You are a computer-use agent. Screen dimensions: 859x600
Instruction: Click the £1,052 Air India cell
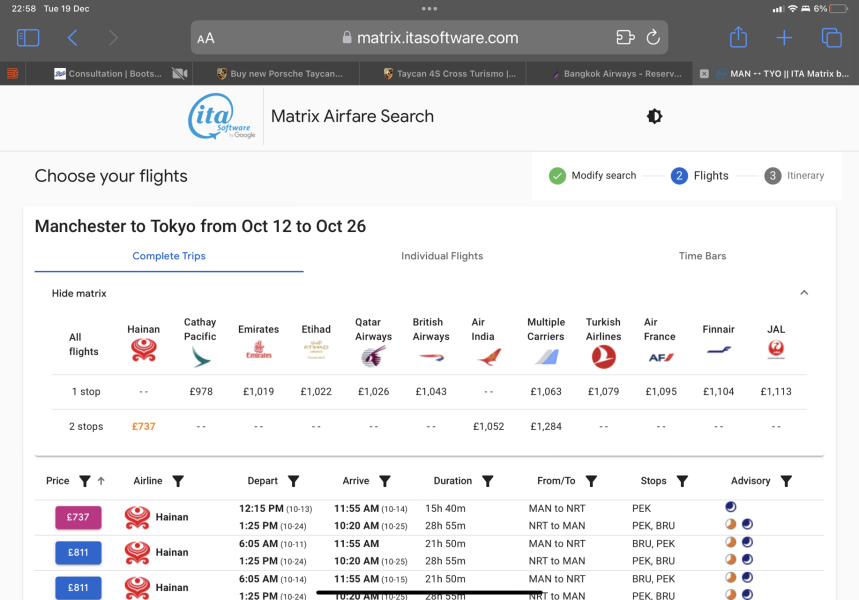(489, 426)
